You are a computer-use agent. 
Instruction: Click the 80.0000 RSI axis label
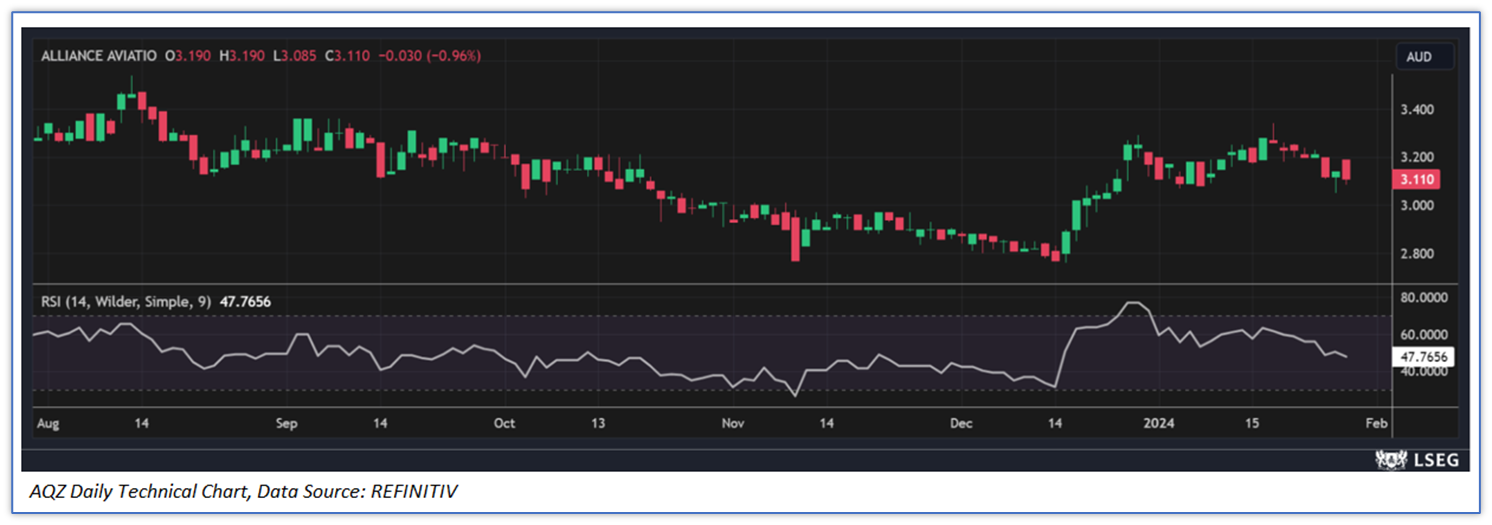(x=1424, y=297)
